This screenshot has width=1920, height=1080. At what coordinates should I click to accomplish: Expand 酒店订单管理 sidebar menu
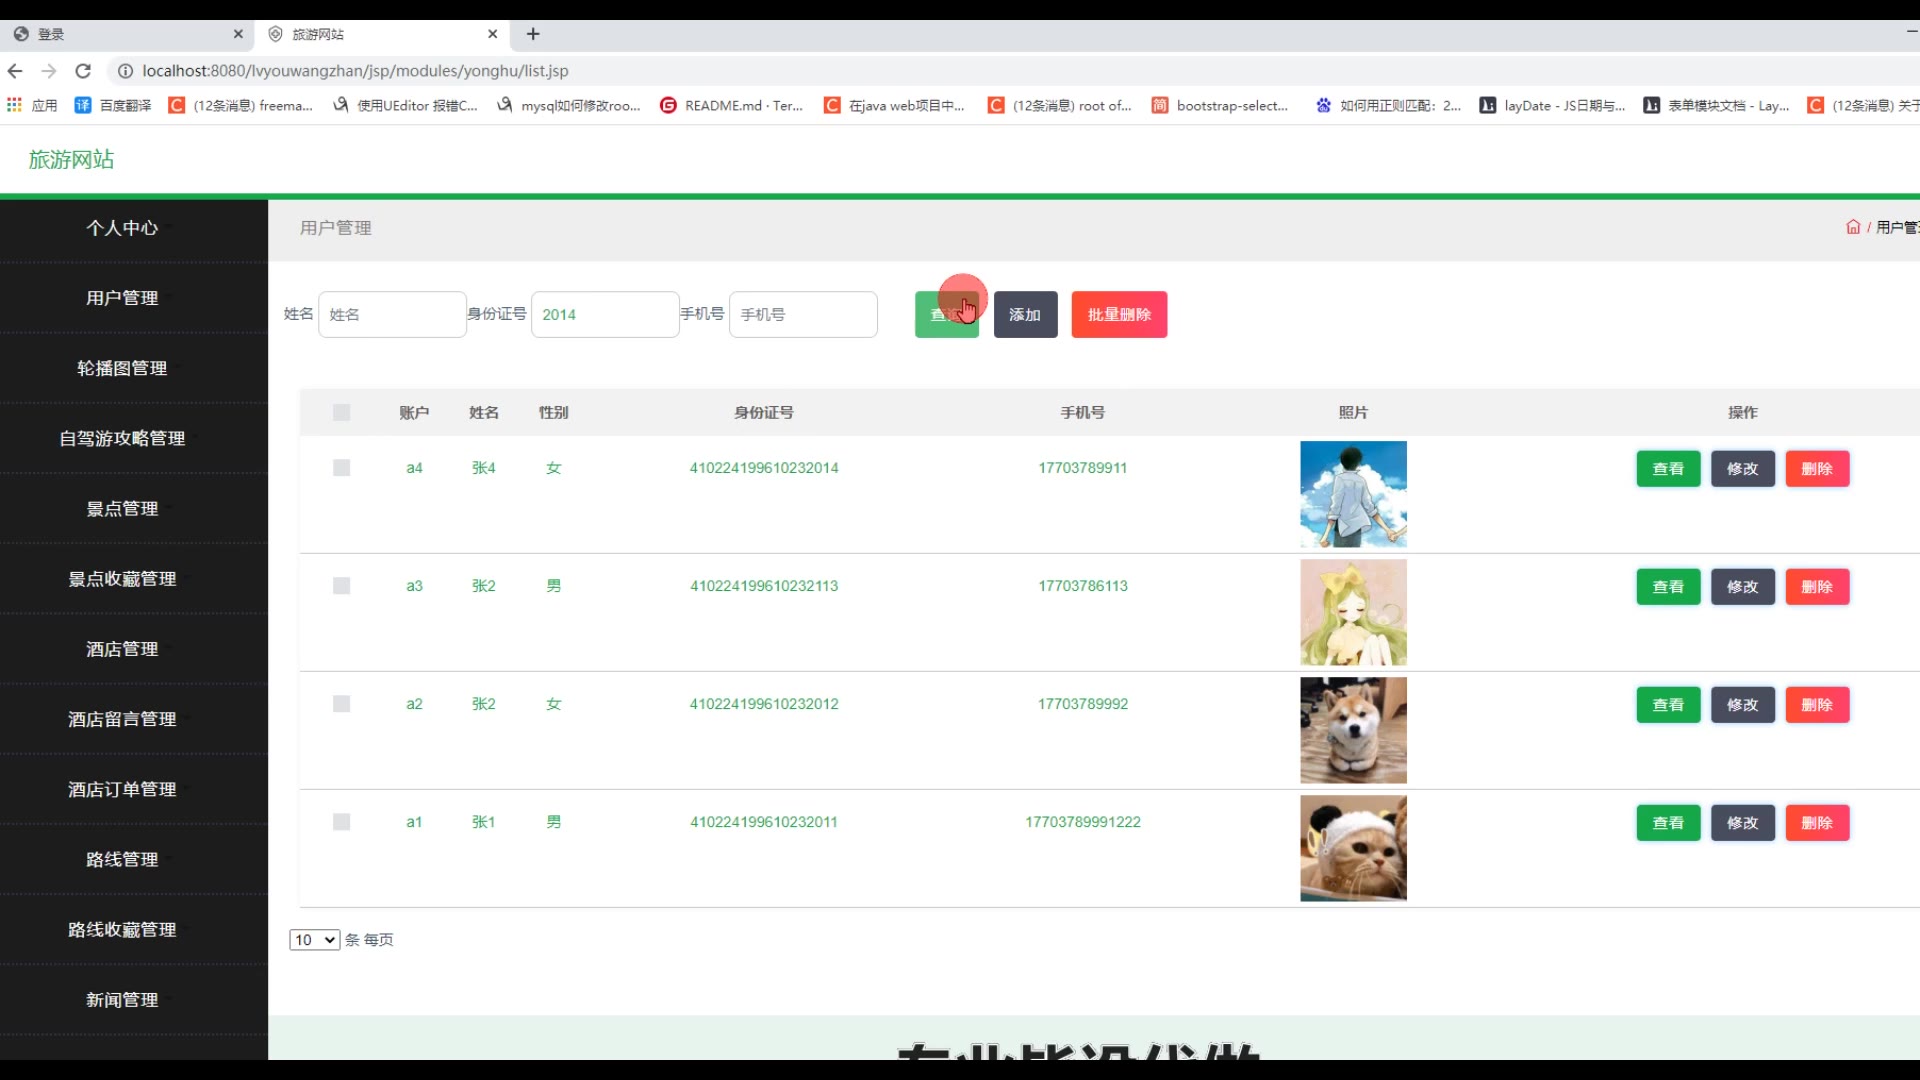[122, 790]
